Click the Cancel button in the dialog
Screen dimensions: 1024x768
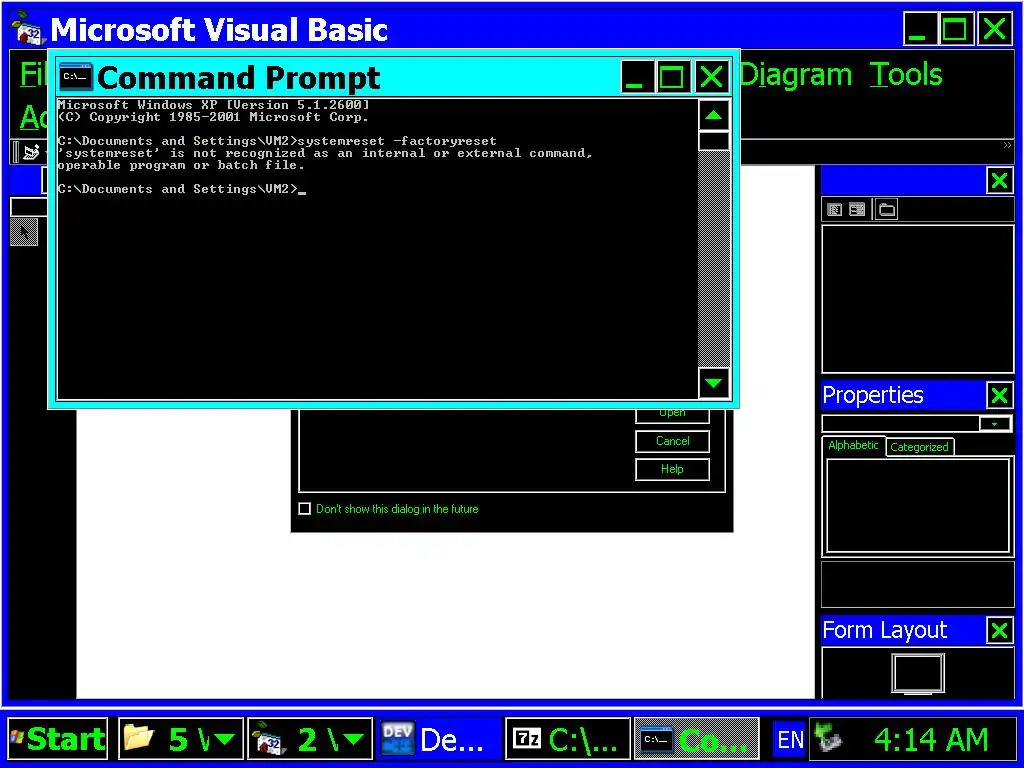[x=672, y=441]
